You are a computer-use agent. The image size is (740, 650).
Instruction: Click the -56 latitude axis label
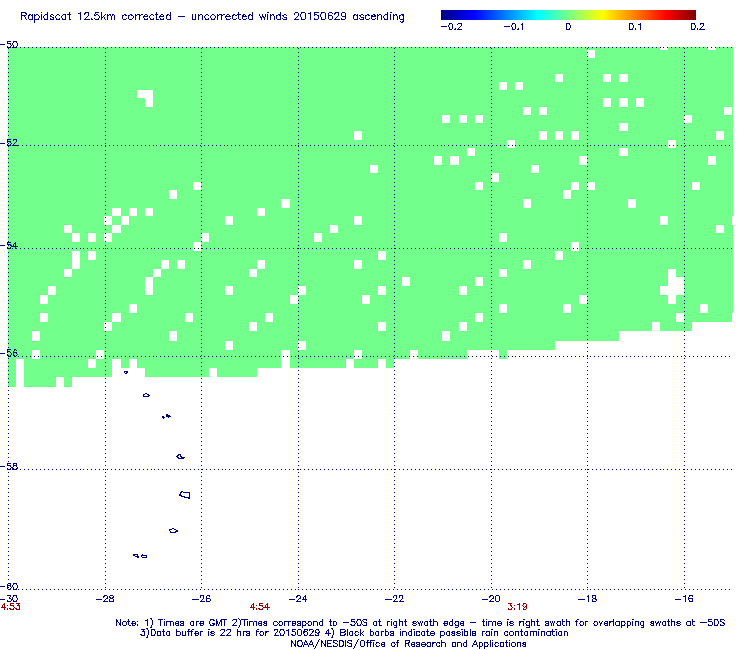[9, 353]
